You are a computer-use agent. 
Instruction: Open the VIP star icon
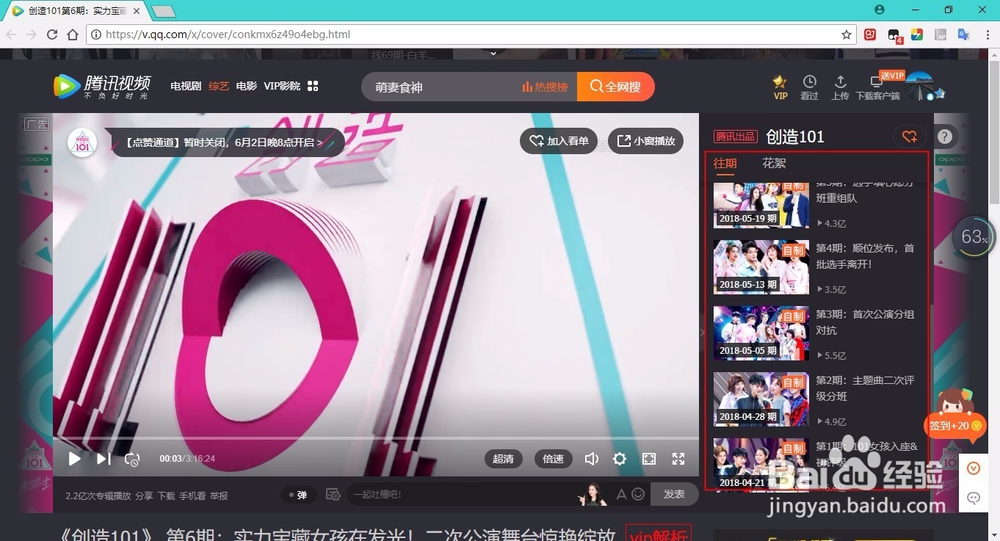pyautogui.click(x=780, y=87)
